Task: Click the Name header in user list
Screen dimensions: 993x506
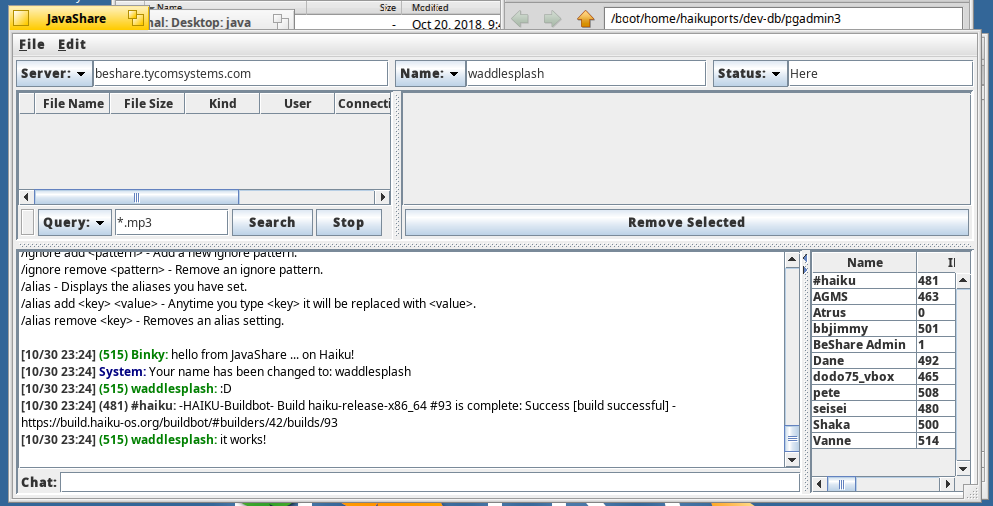Action: click(864, 263)
